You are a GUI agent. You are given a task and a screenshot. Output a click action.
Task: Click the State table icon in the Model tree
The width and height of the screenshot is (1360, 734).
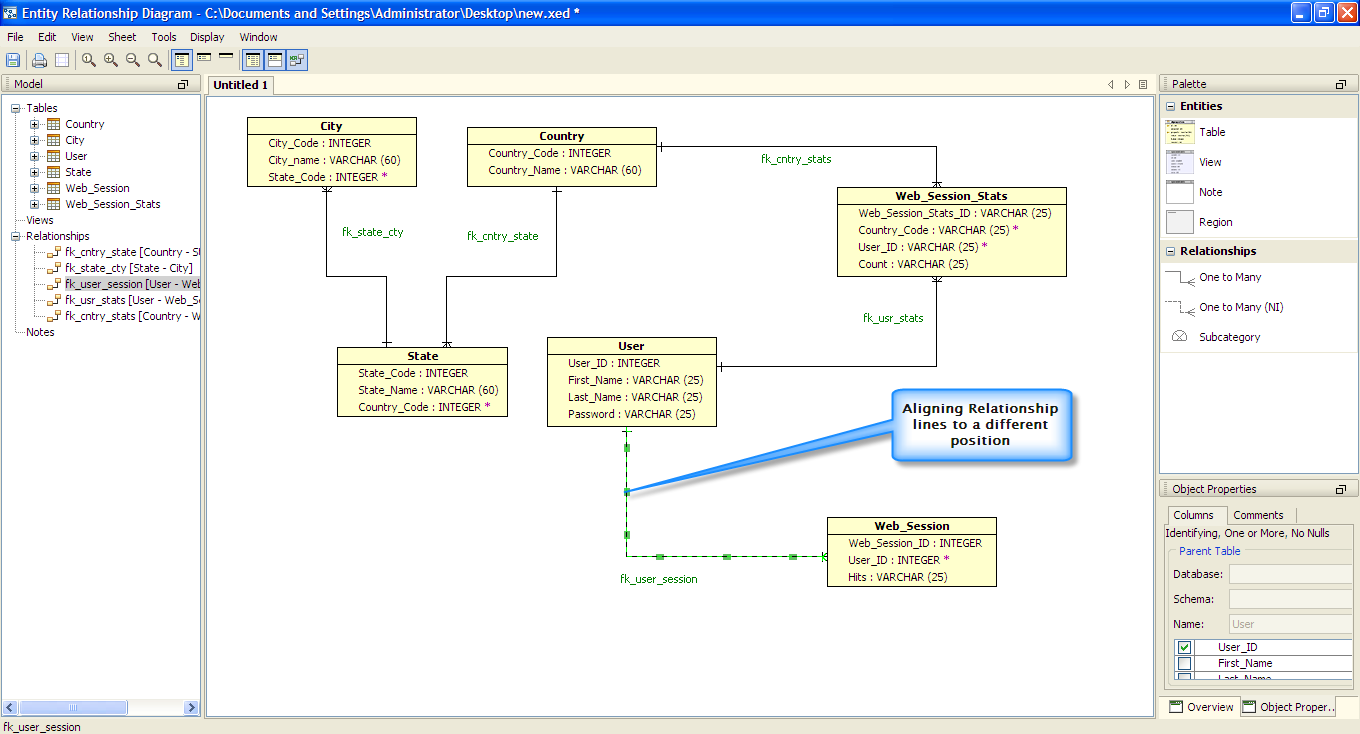point(54,172)
